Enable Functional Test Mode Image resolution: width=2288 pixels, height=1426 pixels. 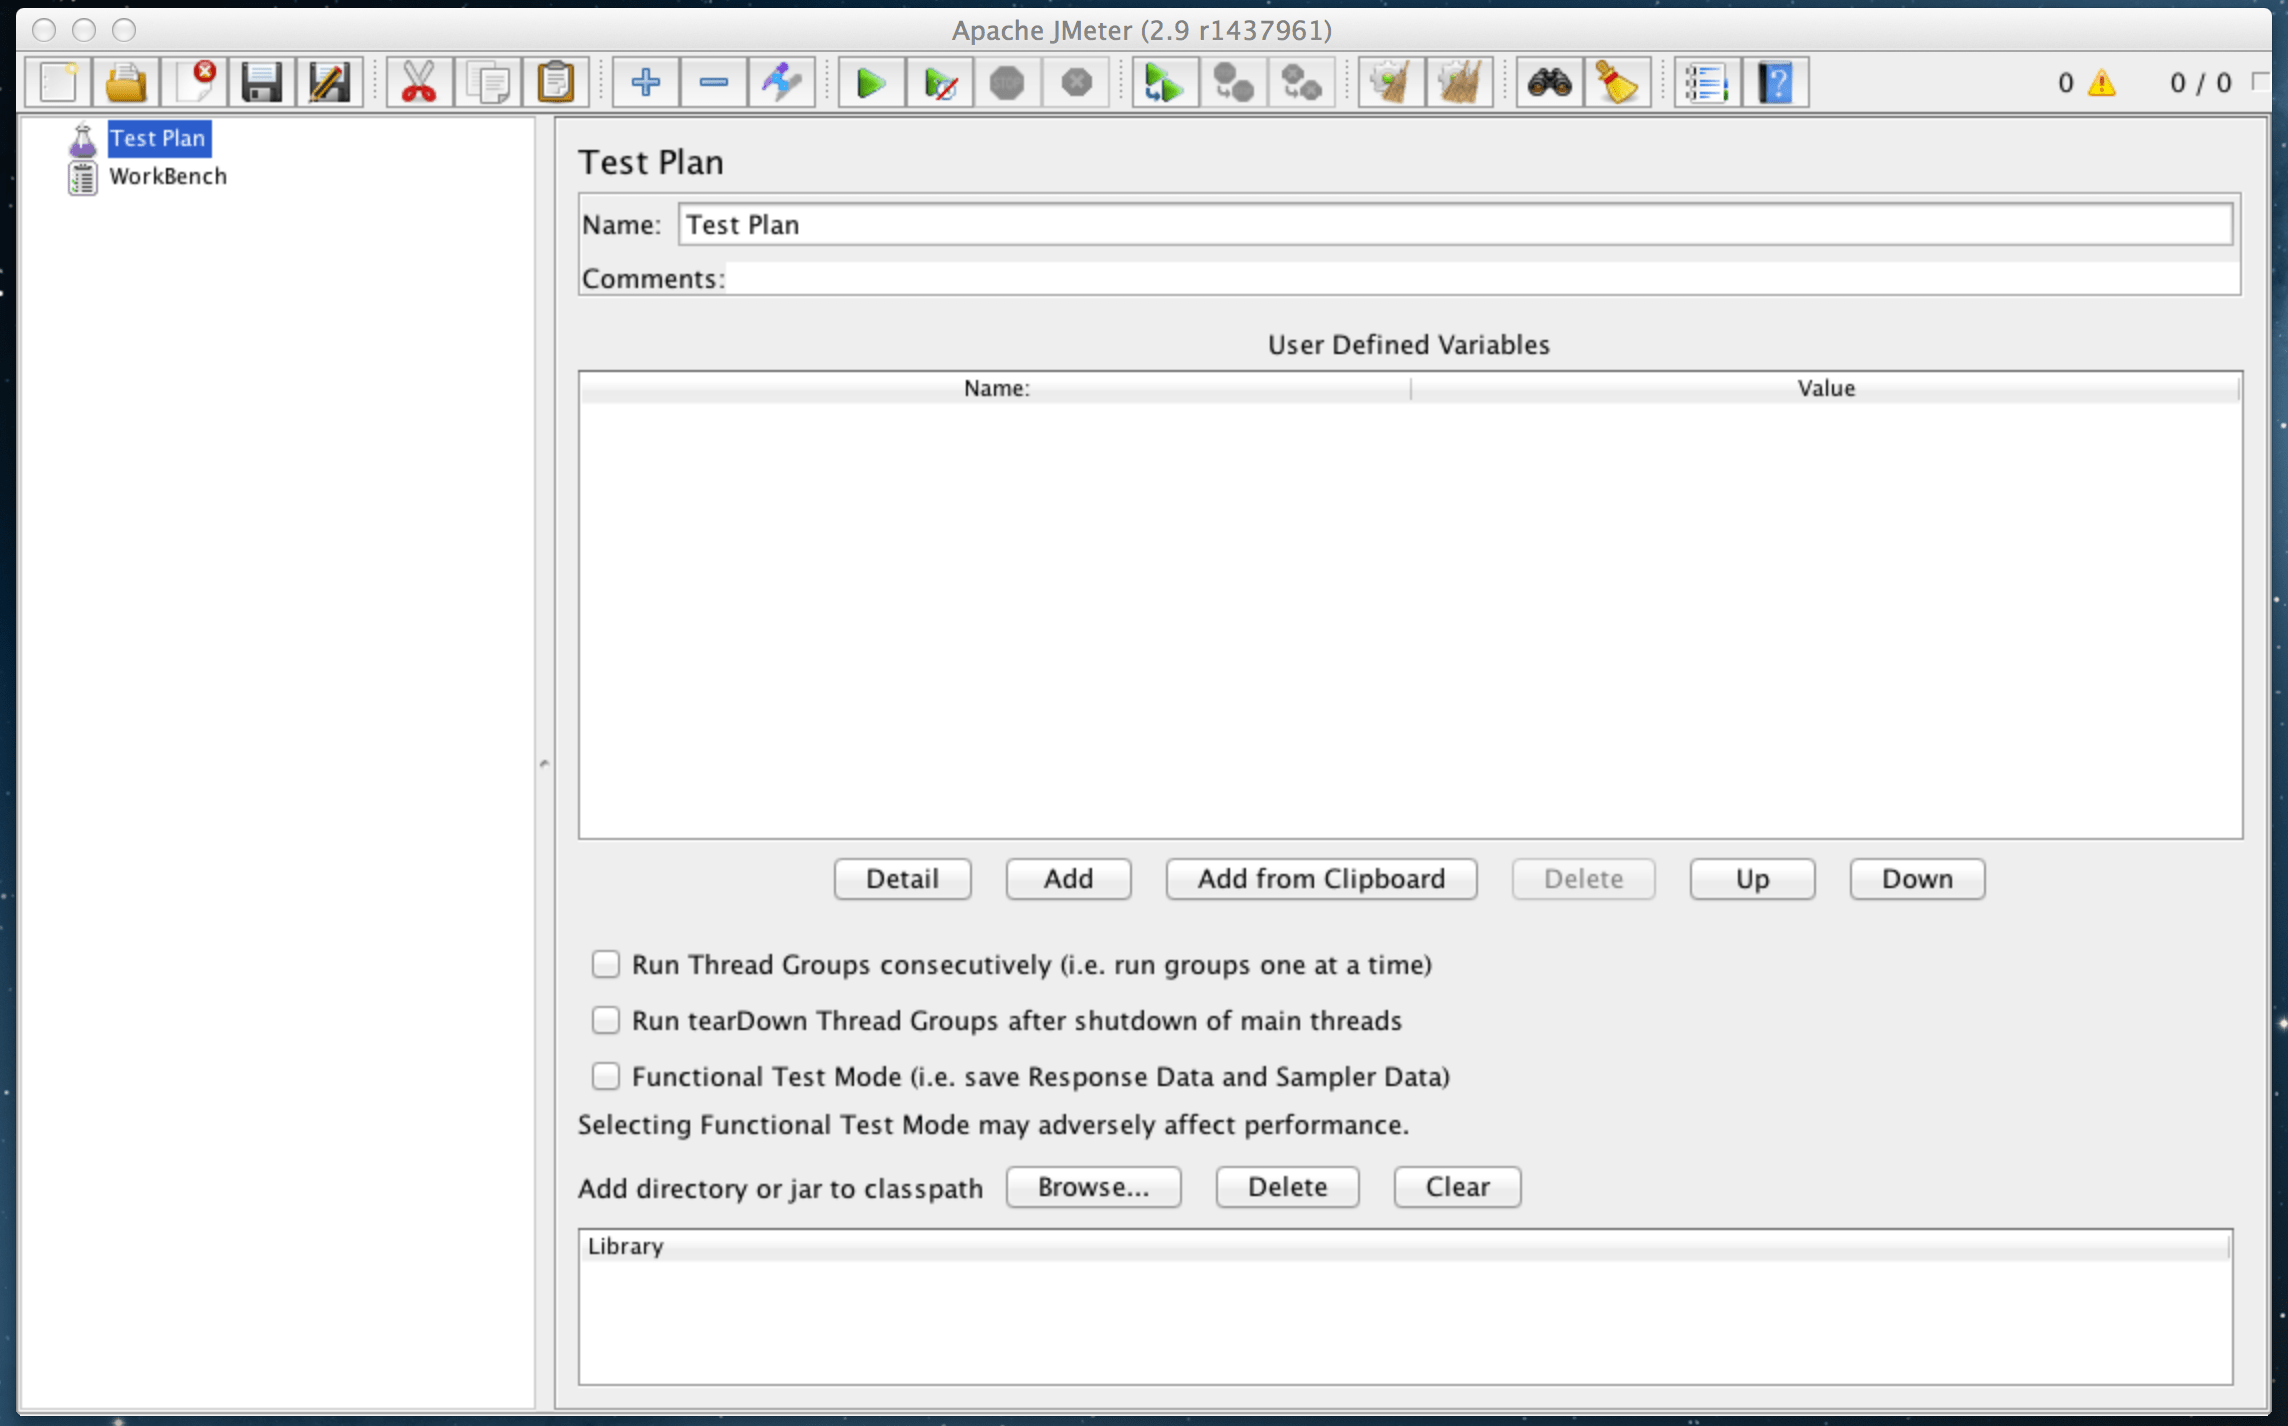606,1076
